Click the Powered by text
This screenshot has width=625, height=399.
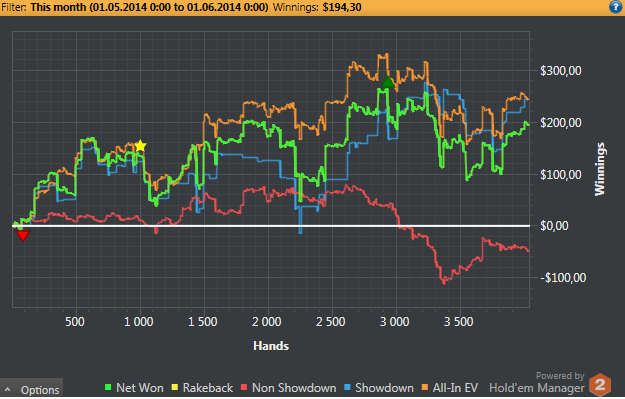point(560,375)
